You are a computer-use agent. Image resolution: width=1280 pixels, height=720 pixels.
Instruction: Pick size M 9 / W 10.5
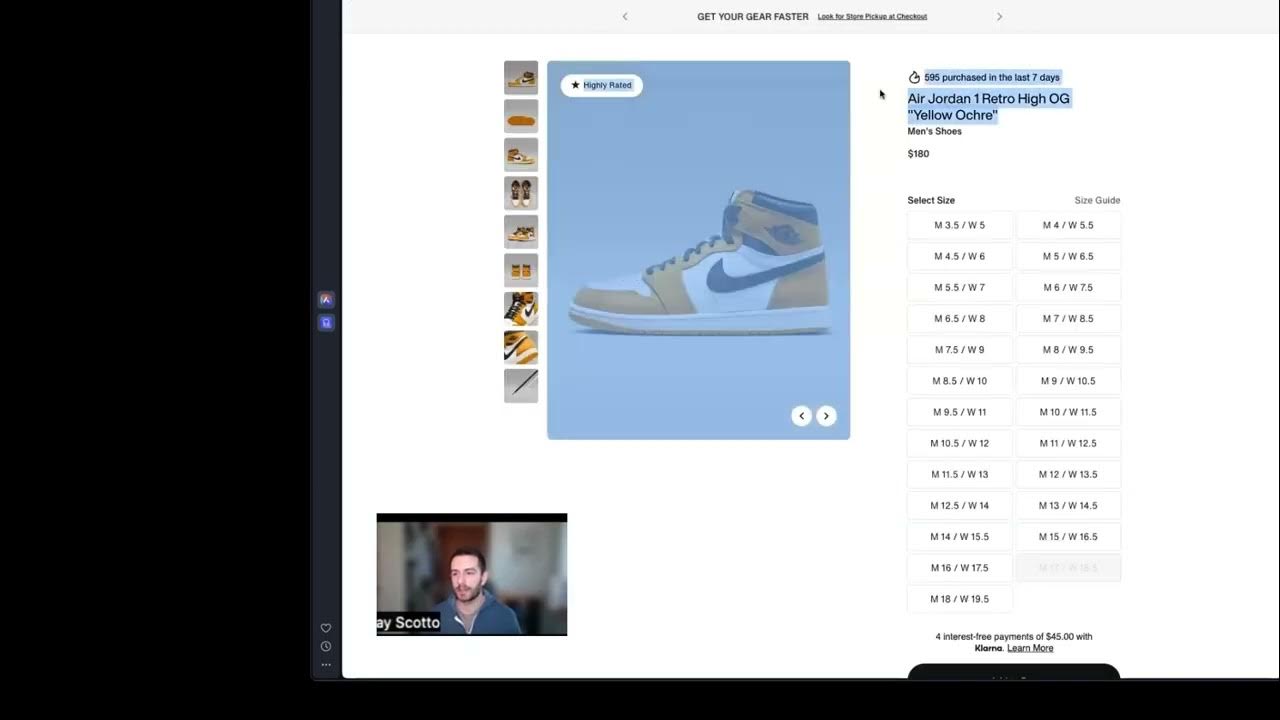[x=1068, y=381]
